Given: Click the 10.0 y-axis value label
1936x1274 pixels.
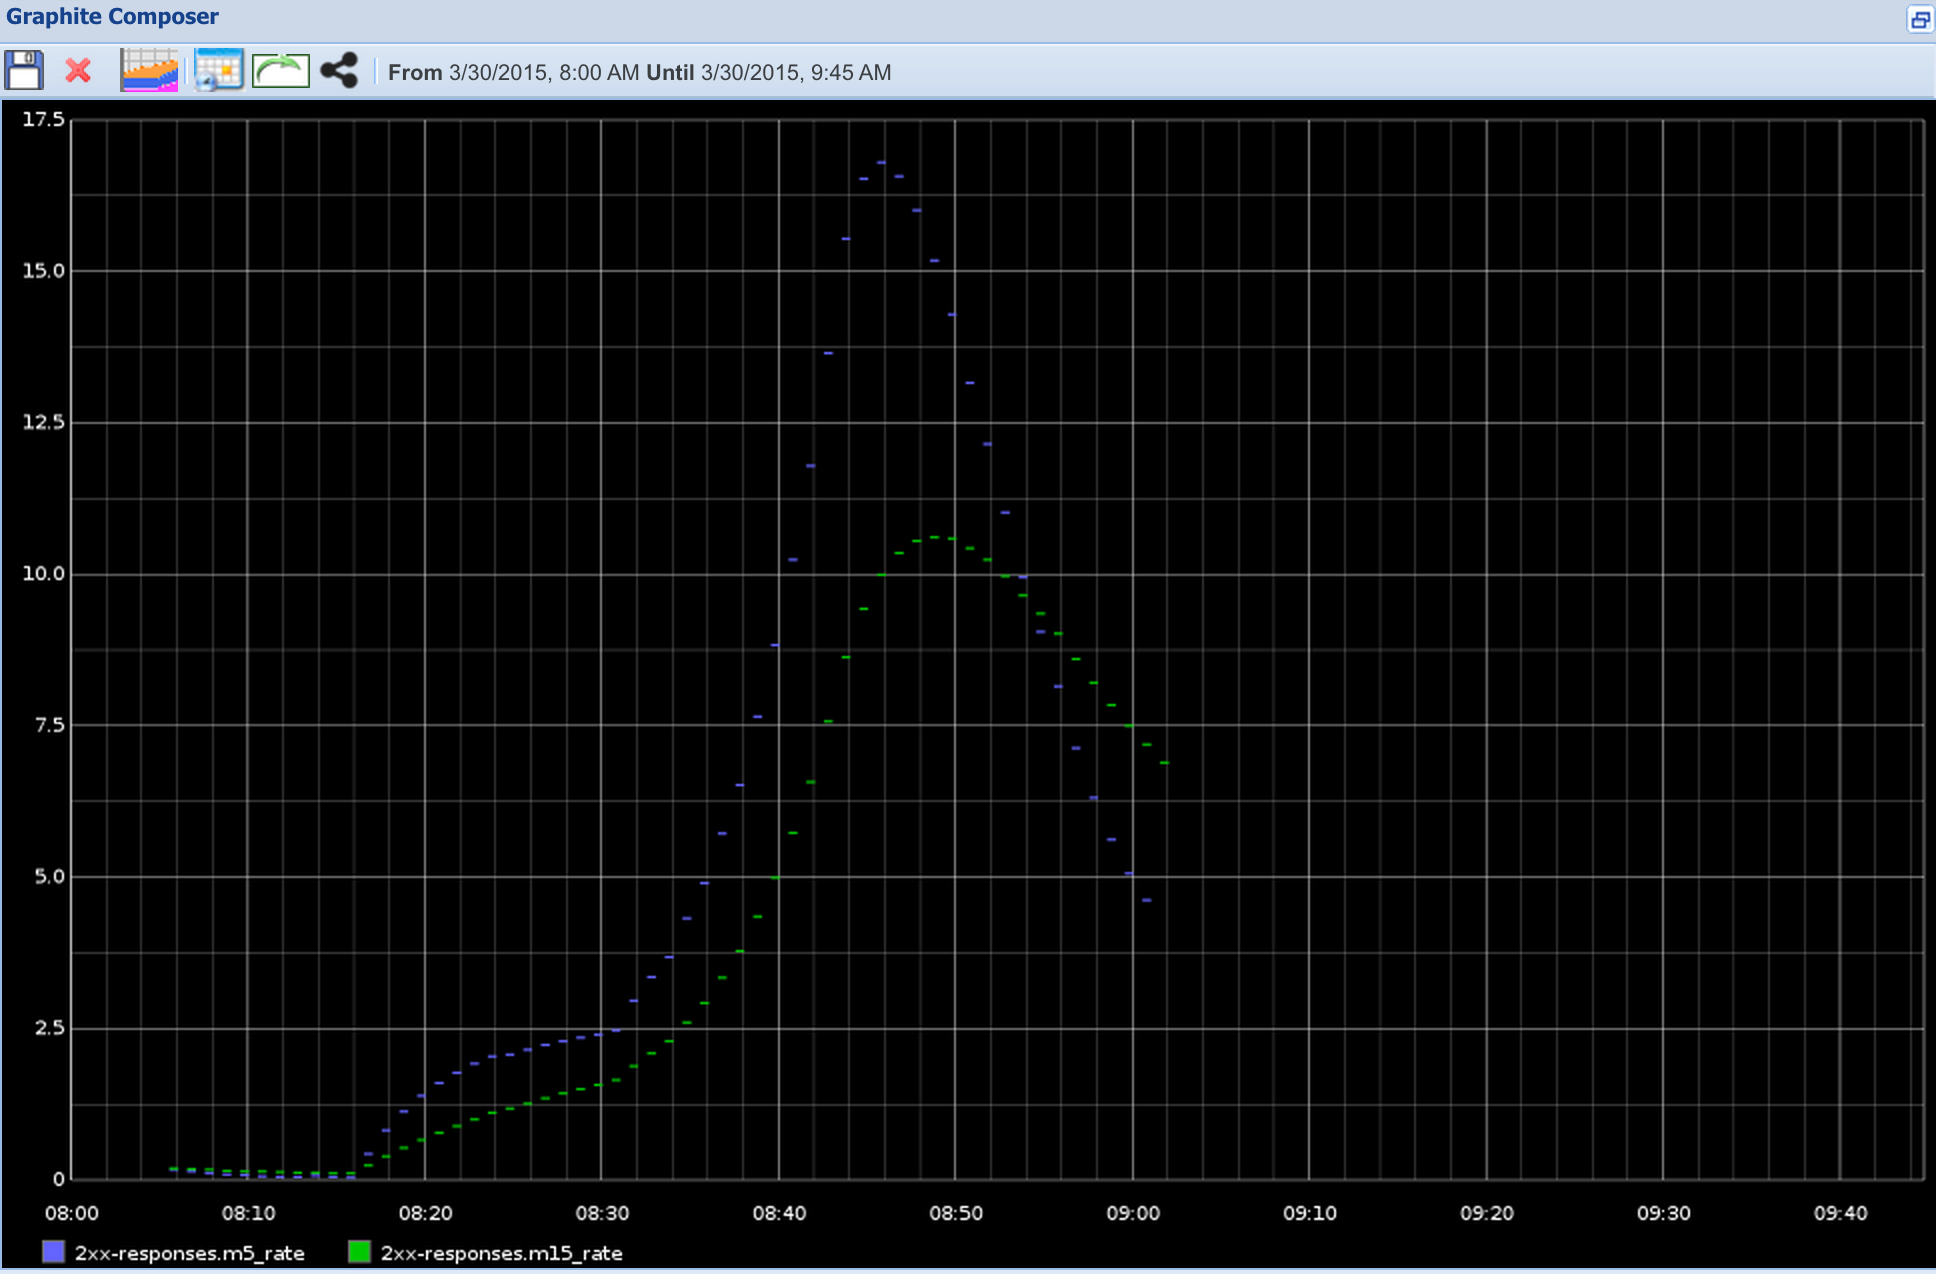Looking at the screenshot, I should pyautogui.click(x=43, y=574).
